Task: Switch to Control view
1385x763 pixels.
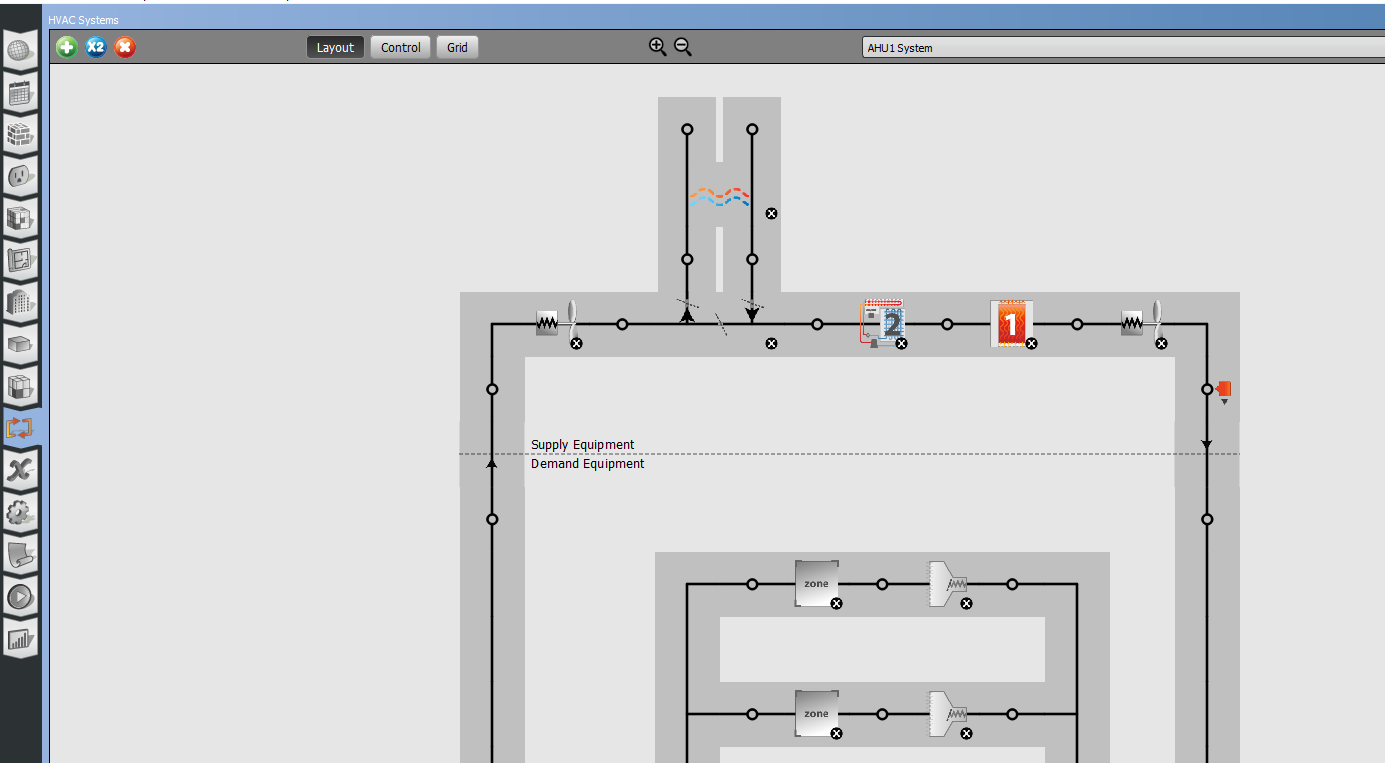Action: pos(401,47)
